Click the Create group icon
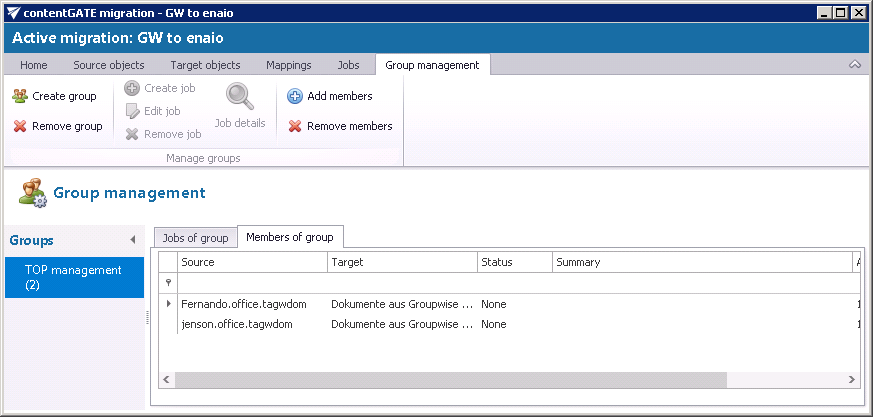 [20, 96]
